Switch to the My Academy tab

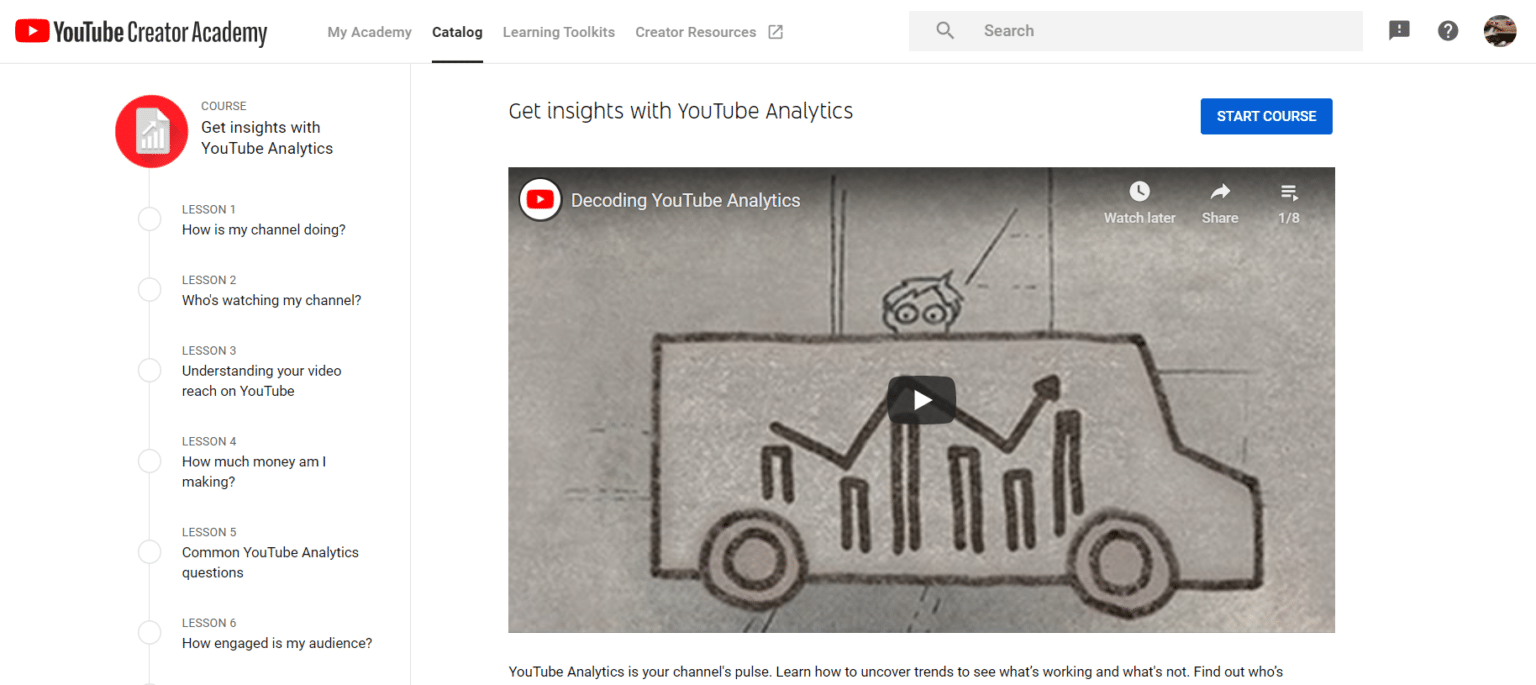(369, 32)
